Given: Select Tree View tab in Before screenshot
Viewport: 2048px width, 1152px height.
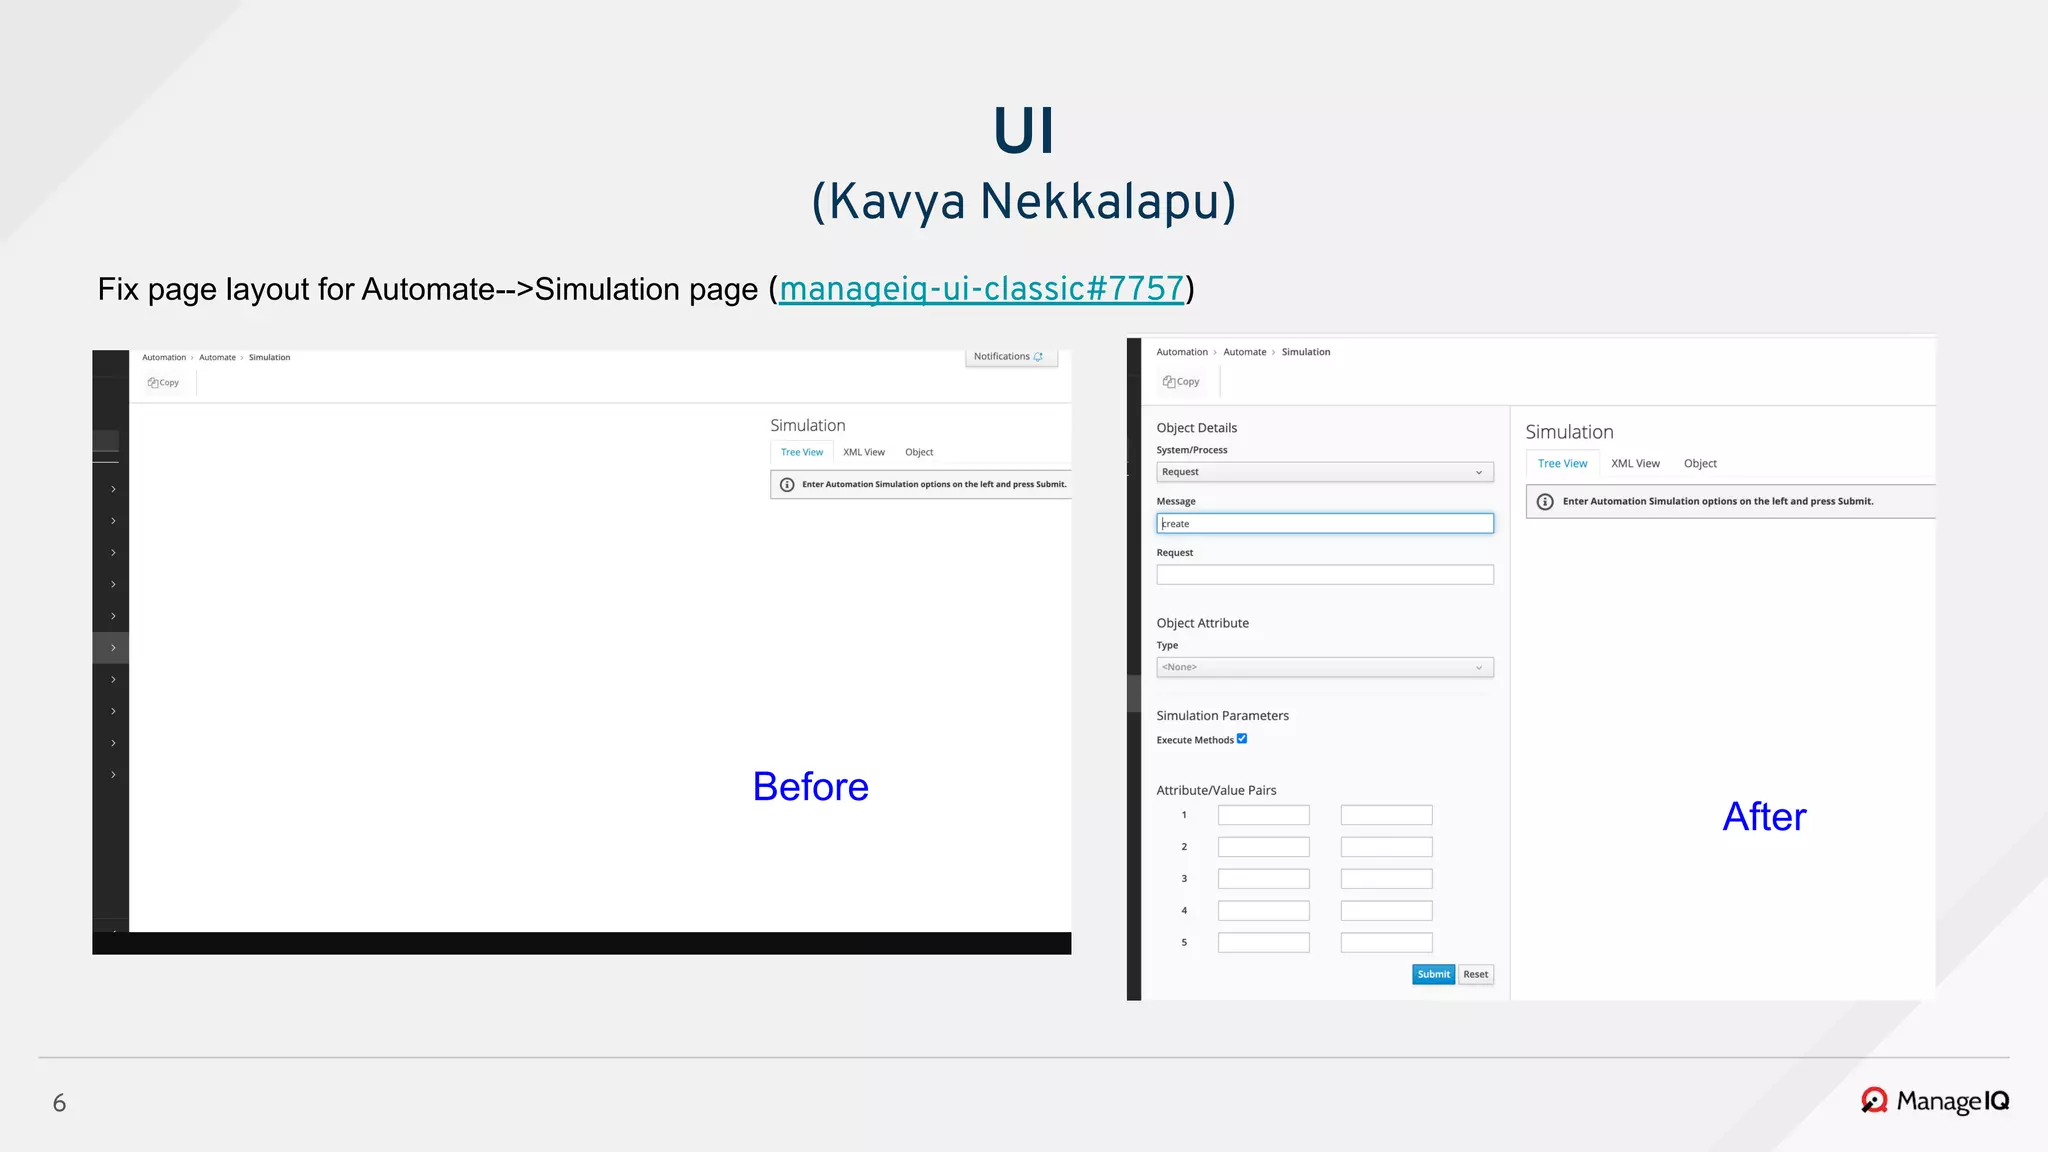Looking at the screenshot, I should click(802, 453).
